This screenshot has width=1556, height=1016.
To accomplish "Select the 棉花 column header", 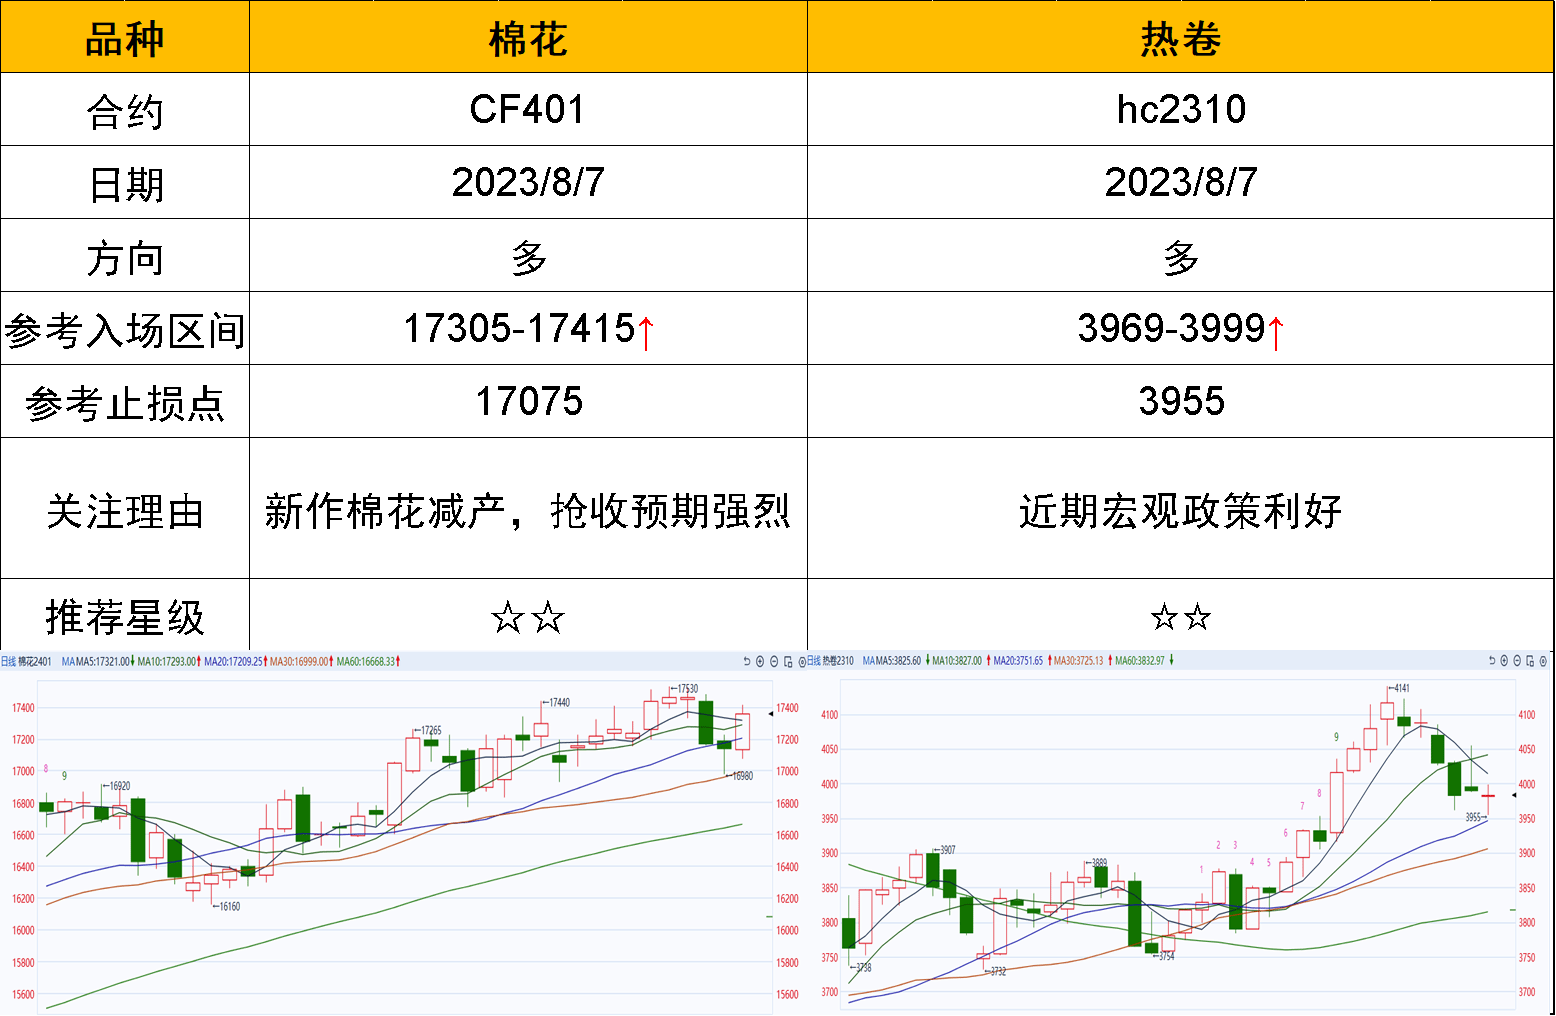I will (x=528, y=39).
